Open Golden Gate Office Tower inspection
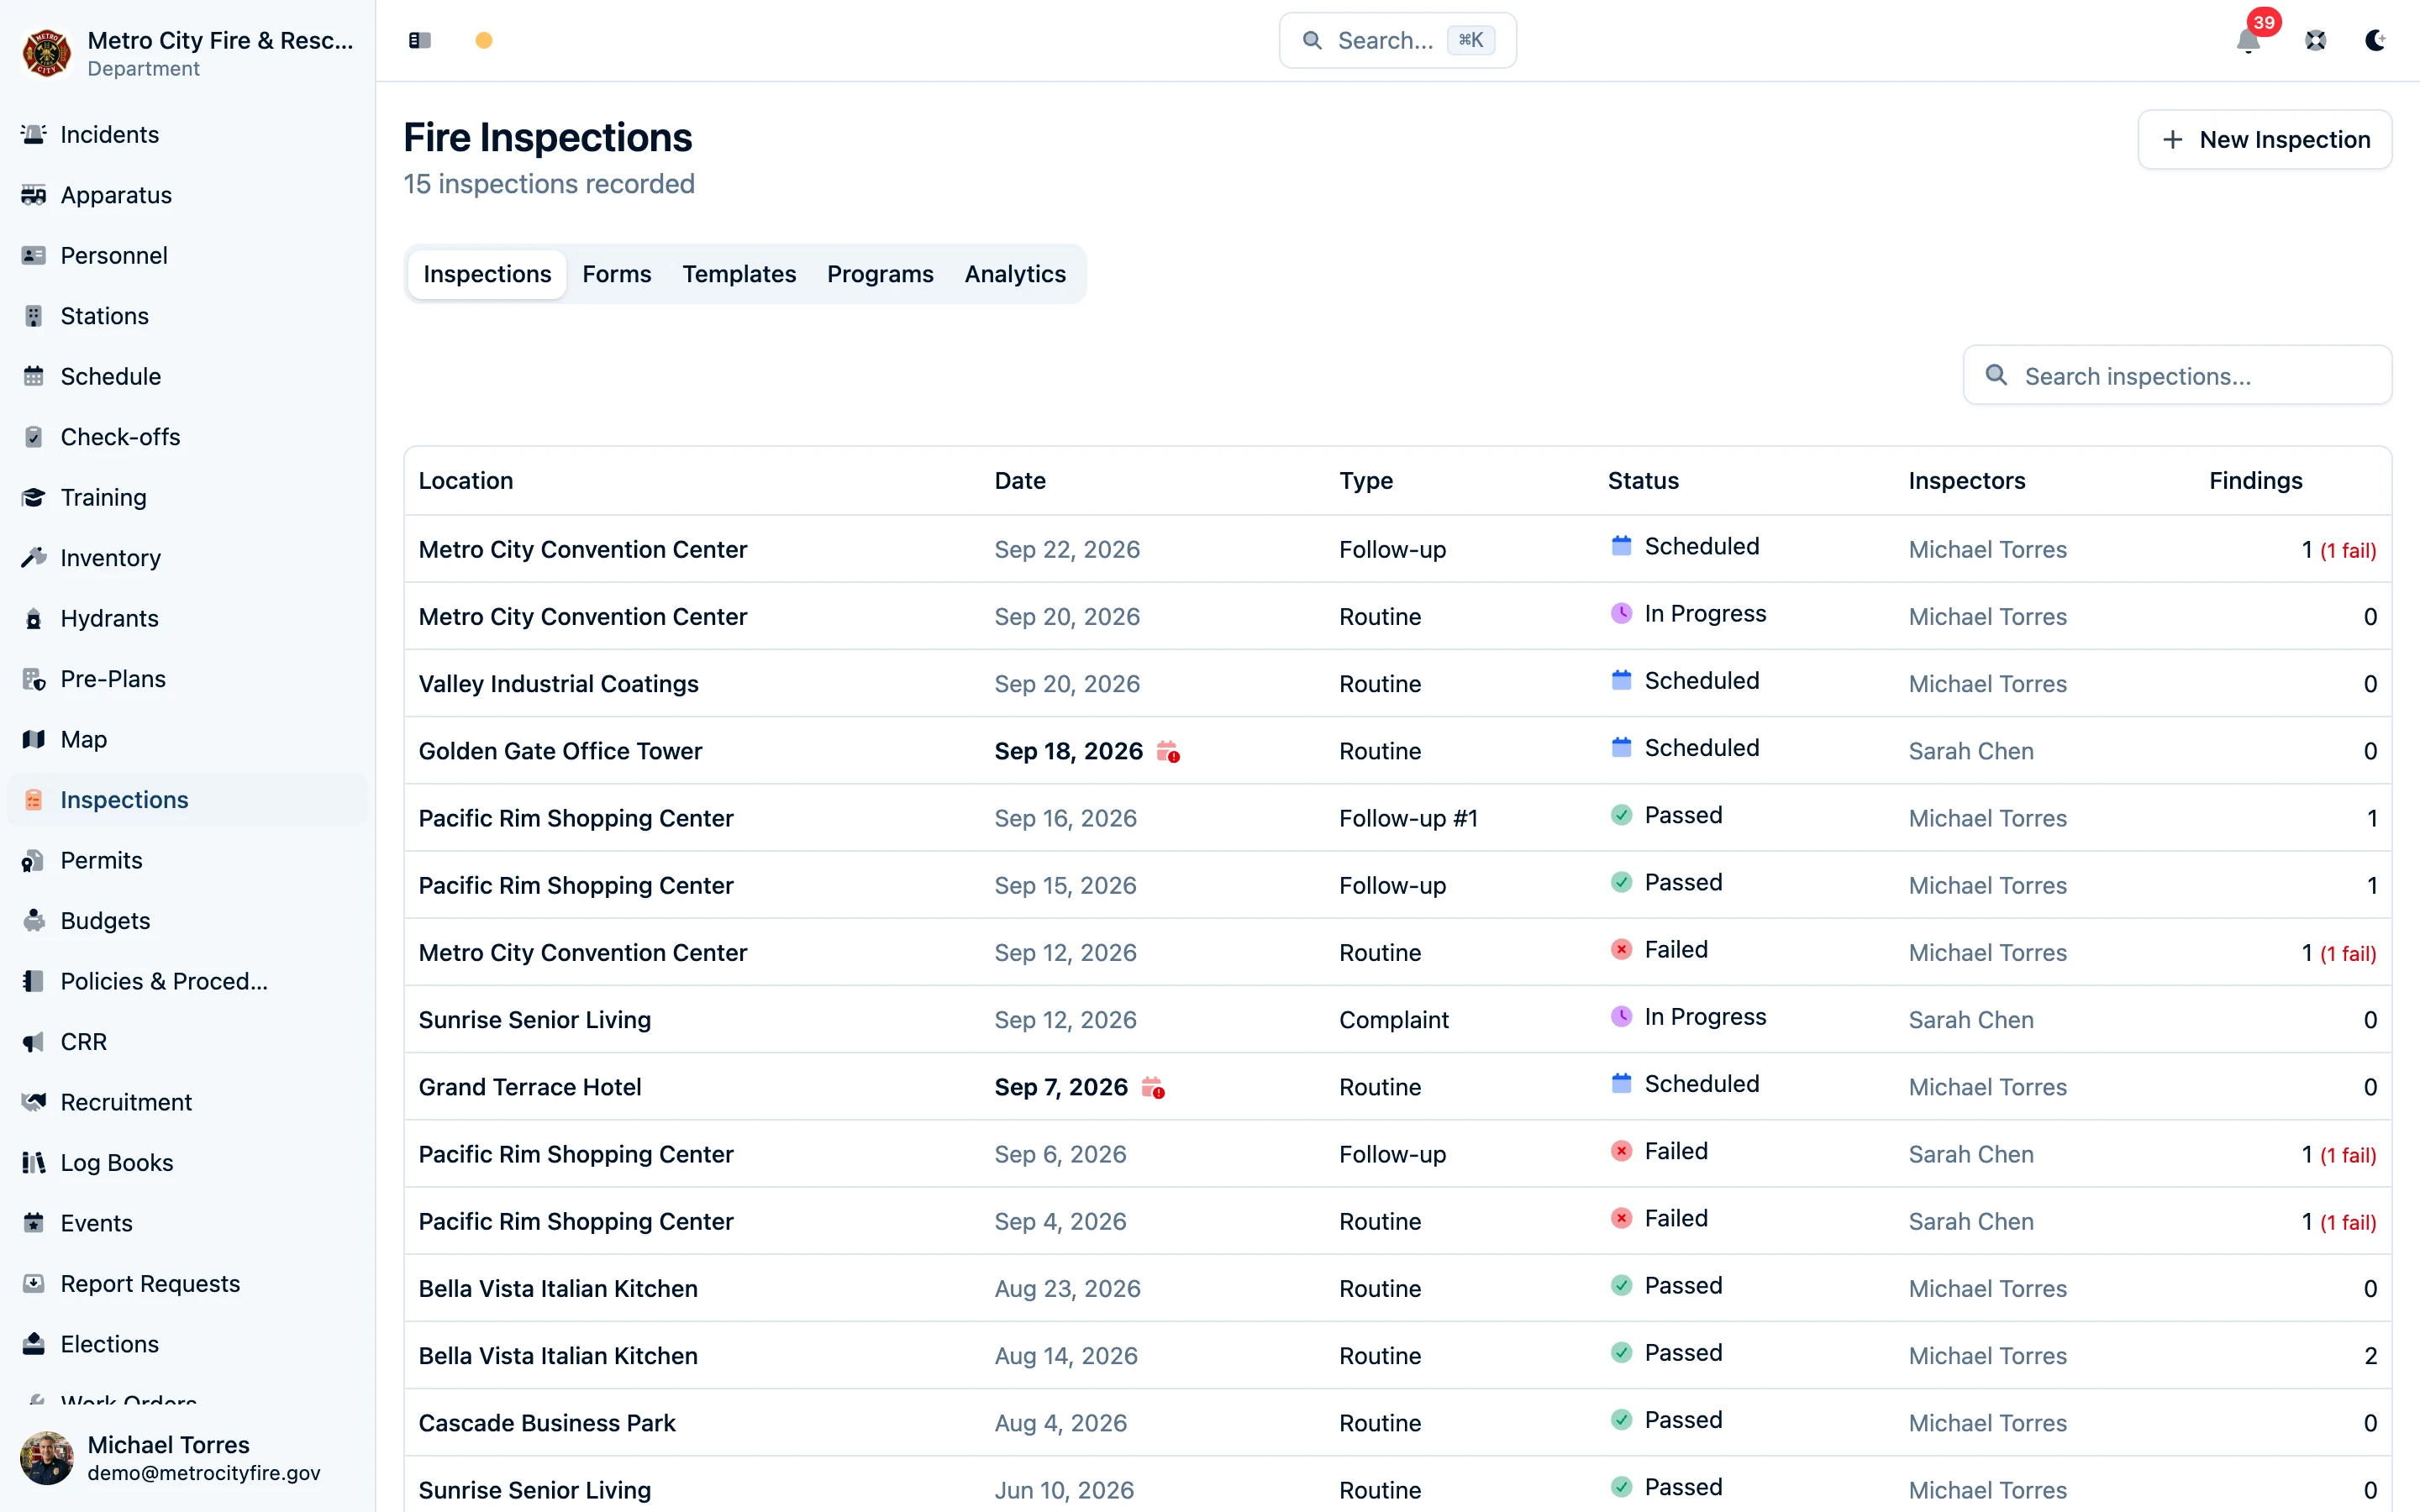 coord(1398,750)
